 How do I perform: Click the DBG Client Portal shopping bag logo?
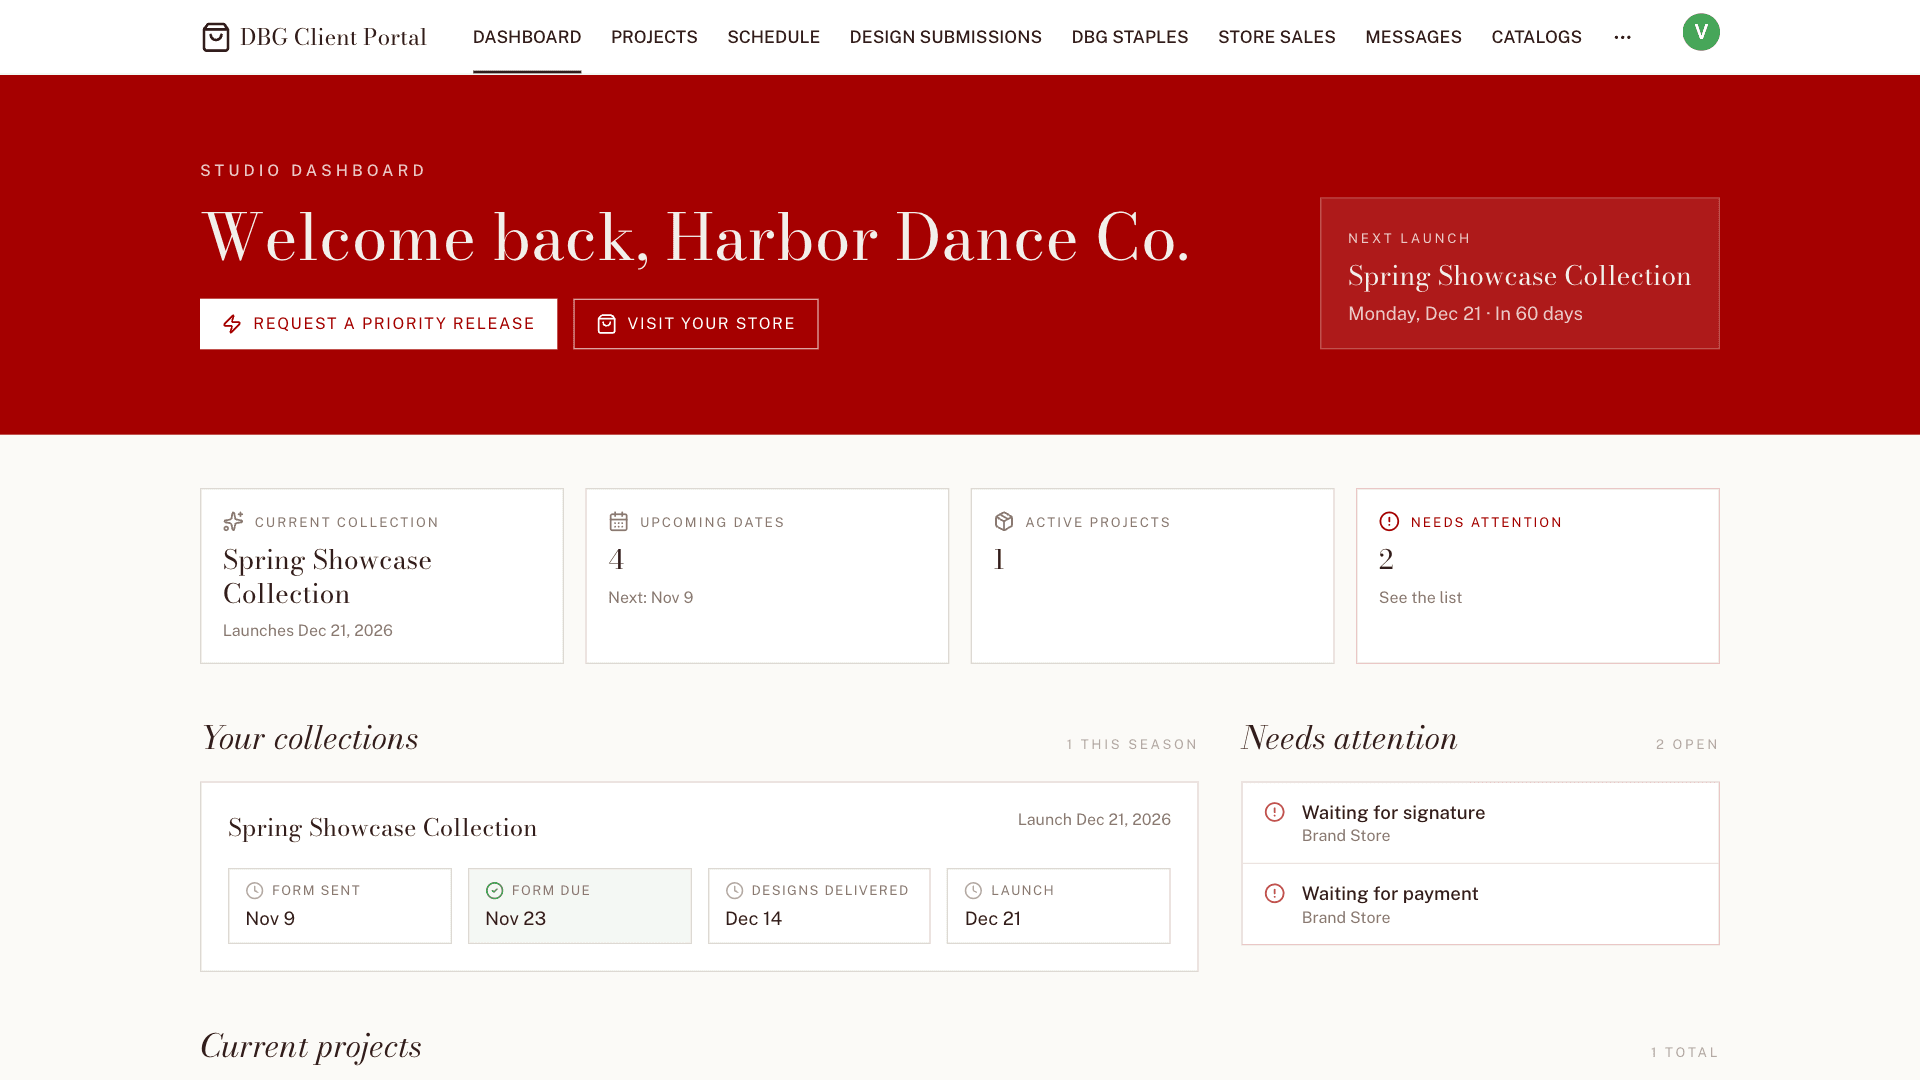point(215,37)
